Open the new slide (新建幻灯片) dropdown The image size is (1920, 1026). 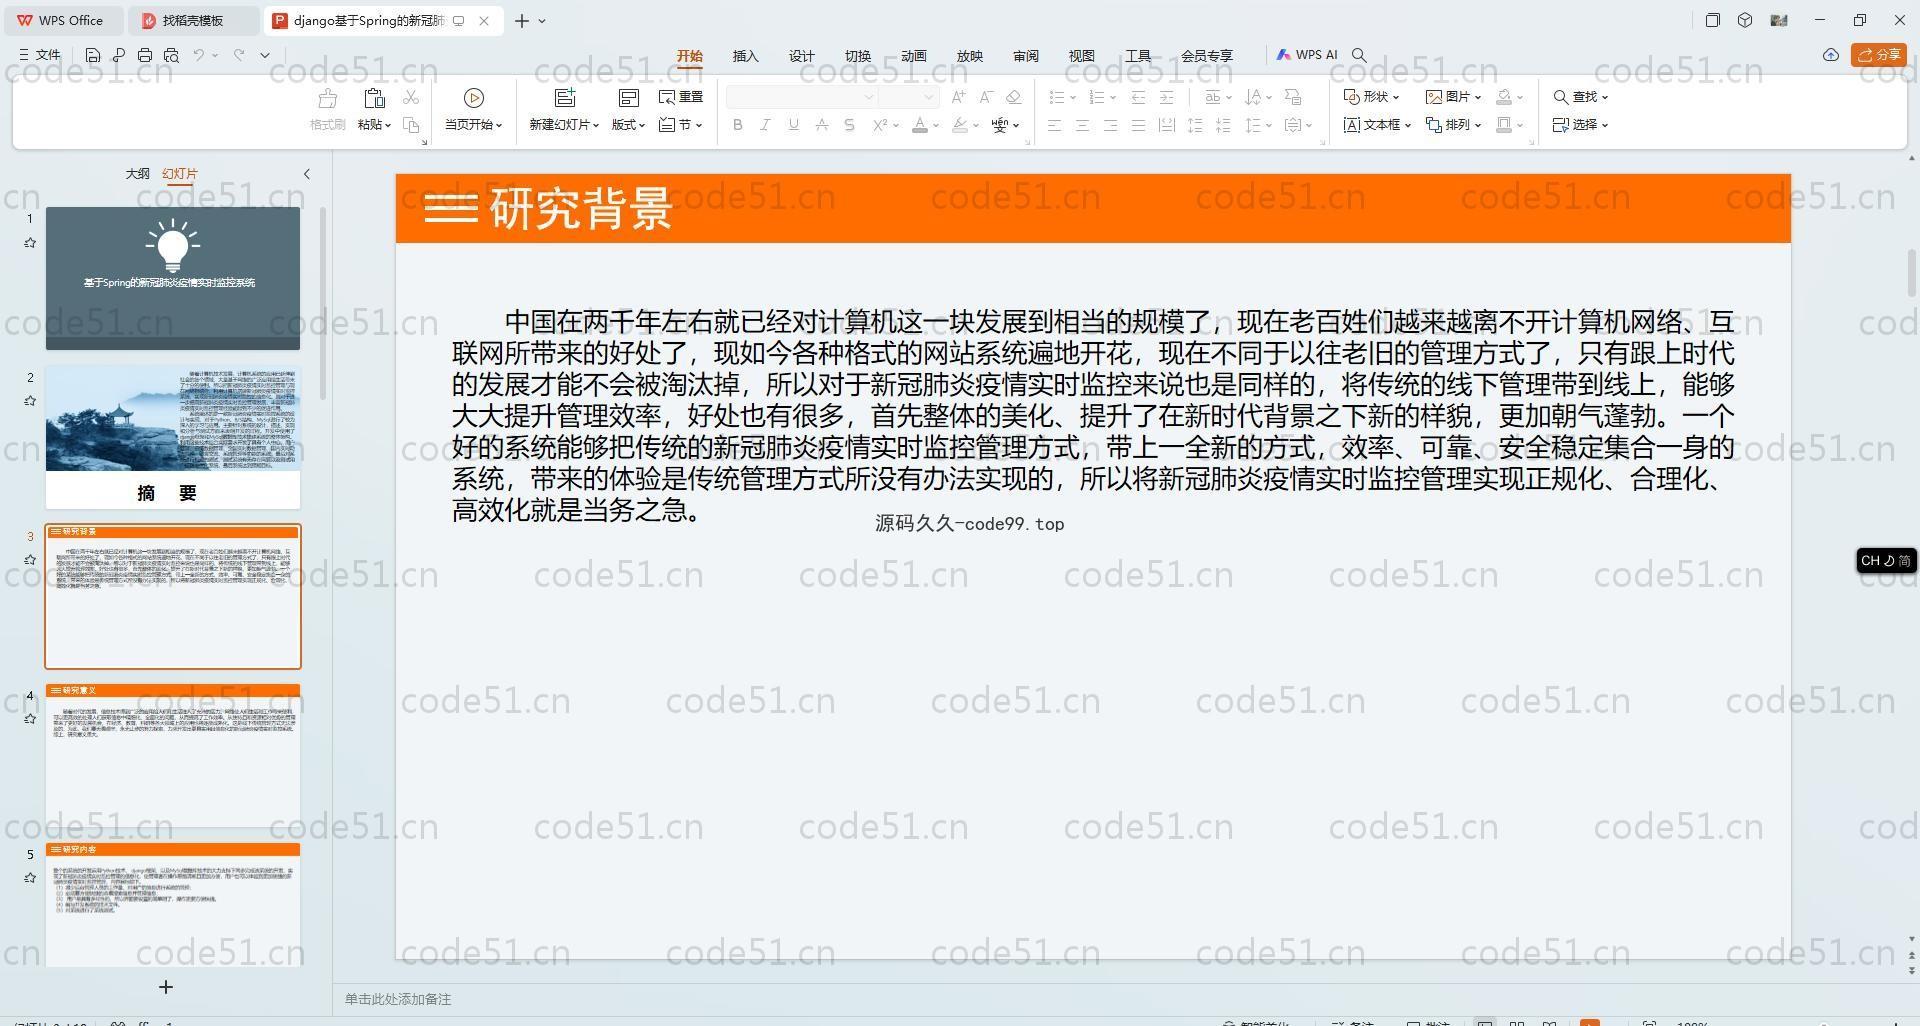[564, 125]
